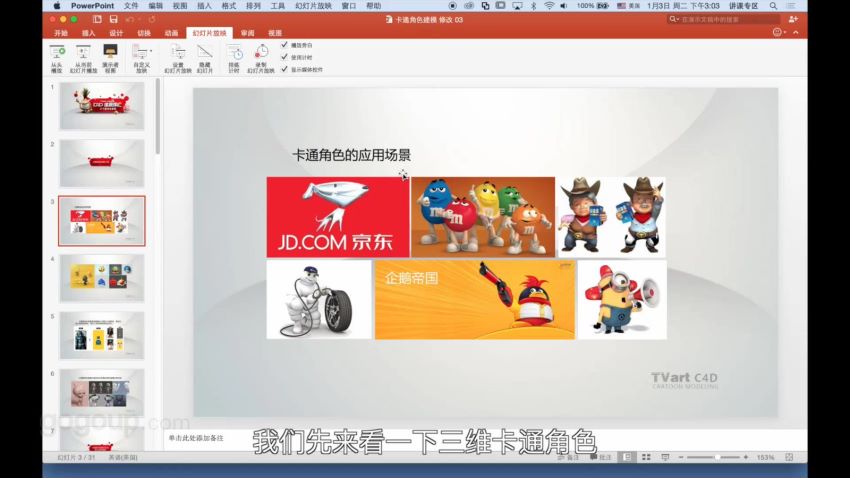850x478 pixels.
Task: Switch to the 切换 (Transitions) ribbon tab
Action: click(x=144, y=33)
